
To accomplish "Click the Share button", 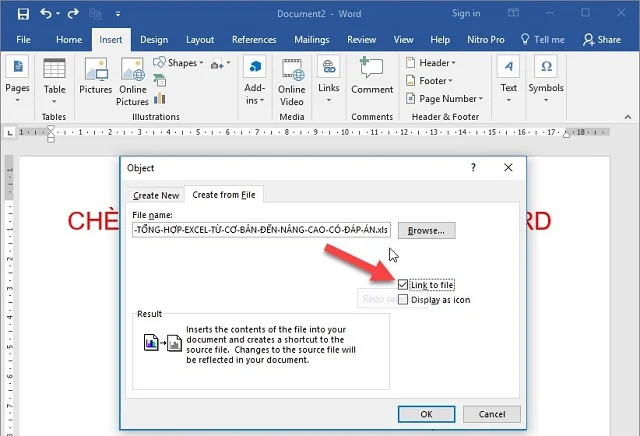I will (602, 40).
